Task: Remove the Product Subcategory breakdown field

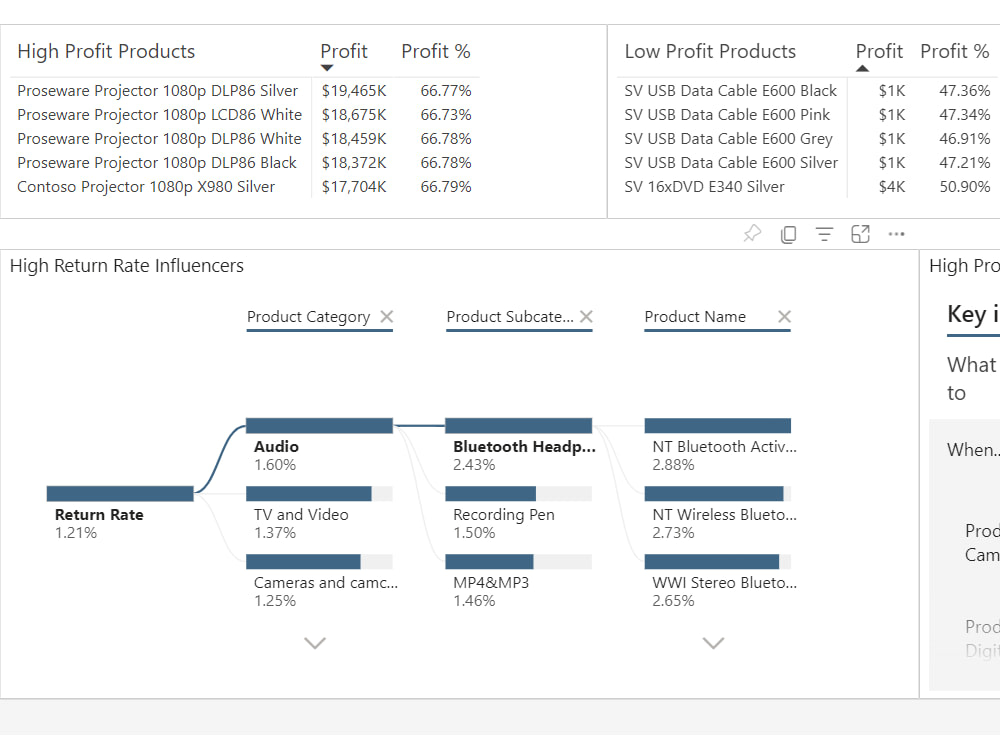Action: [x=587, y=316]
